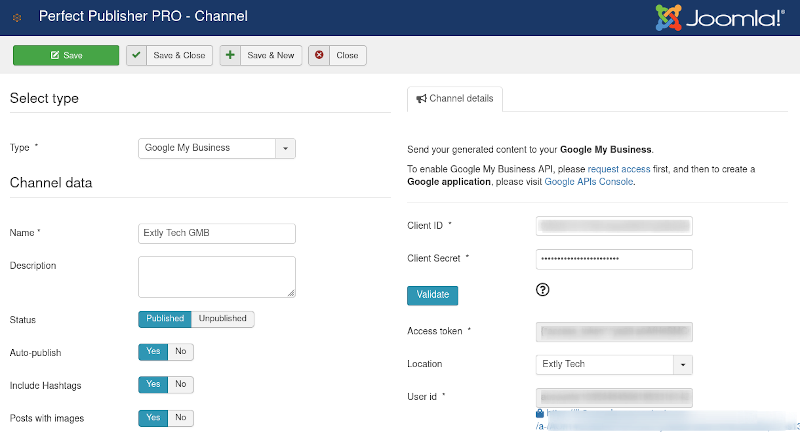Viewport: 800px width, 438px height.
Task: Open the request access link
Action: point(619,169)
